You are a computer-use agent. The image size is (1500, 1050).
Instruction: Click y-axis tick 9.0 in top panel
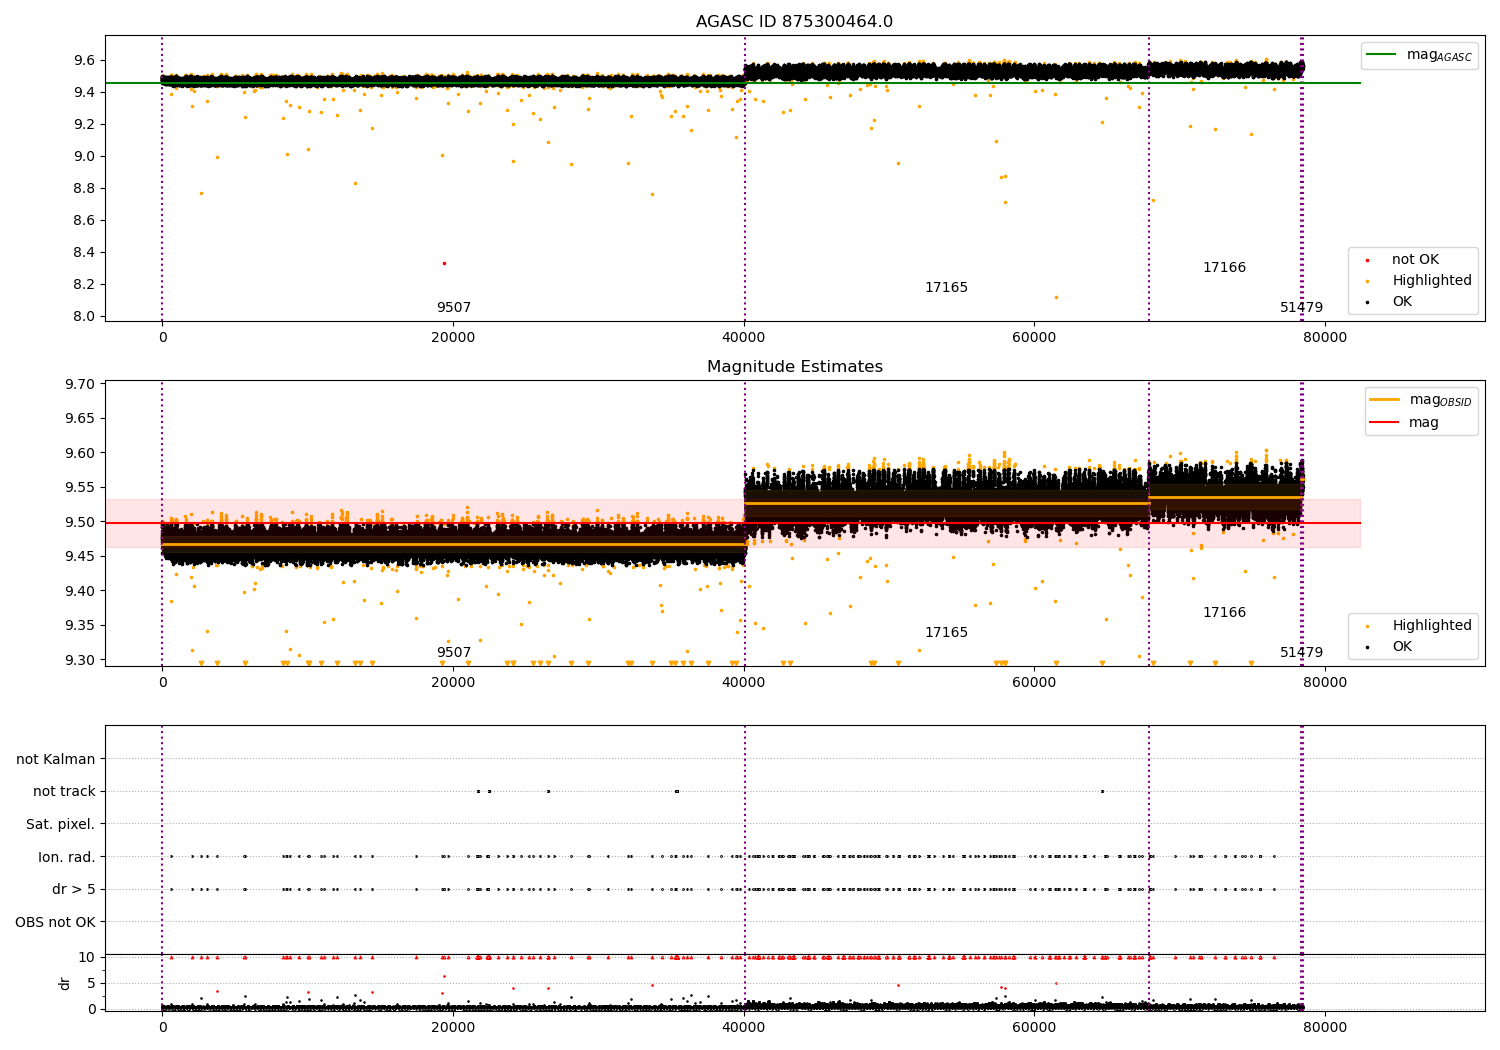[x=84, y=157]
